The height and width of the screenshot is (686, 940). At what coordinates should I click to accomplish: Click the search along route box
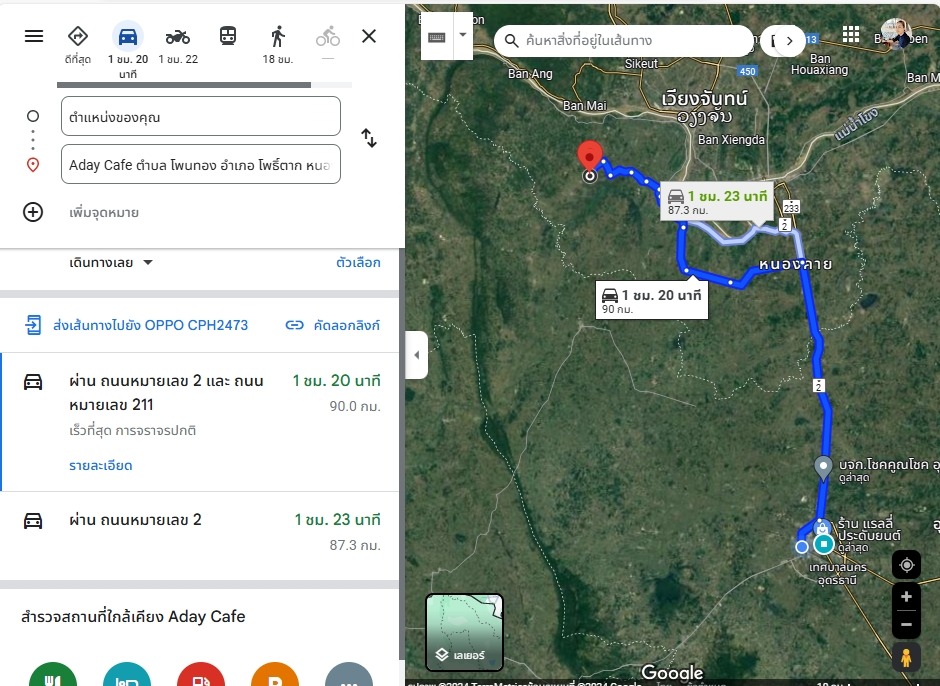click(x=623, y=41)
